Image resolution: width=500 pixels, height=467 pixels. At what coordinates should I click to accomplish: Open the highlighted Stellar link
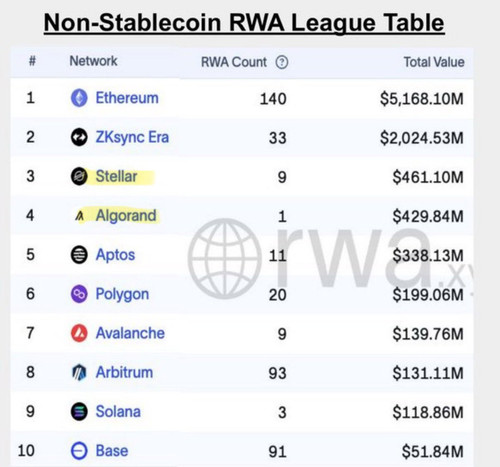(116, 176)
